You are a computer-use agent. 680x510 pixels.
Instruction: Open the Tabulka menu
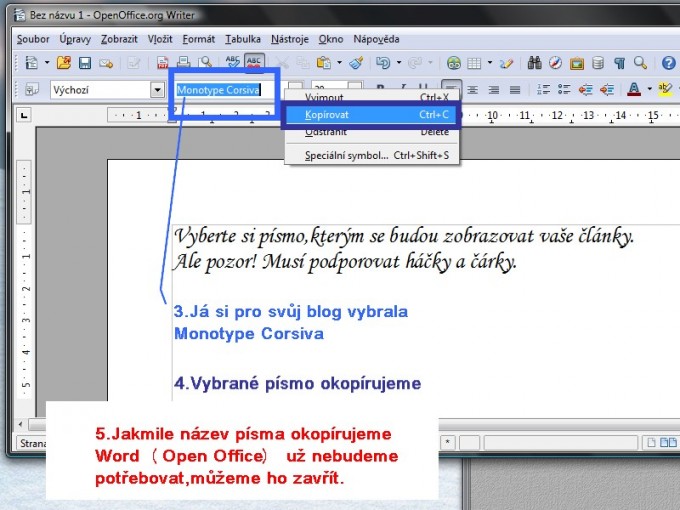(x=243, y=39)
